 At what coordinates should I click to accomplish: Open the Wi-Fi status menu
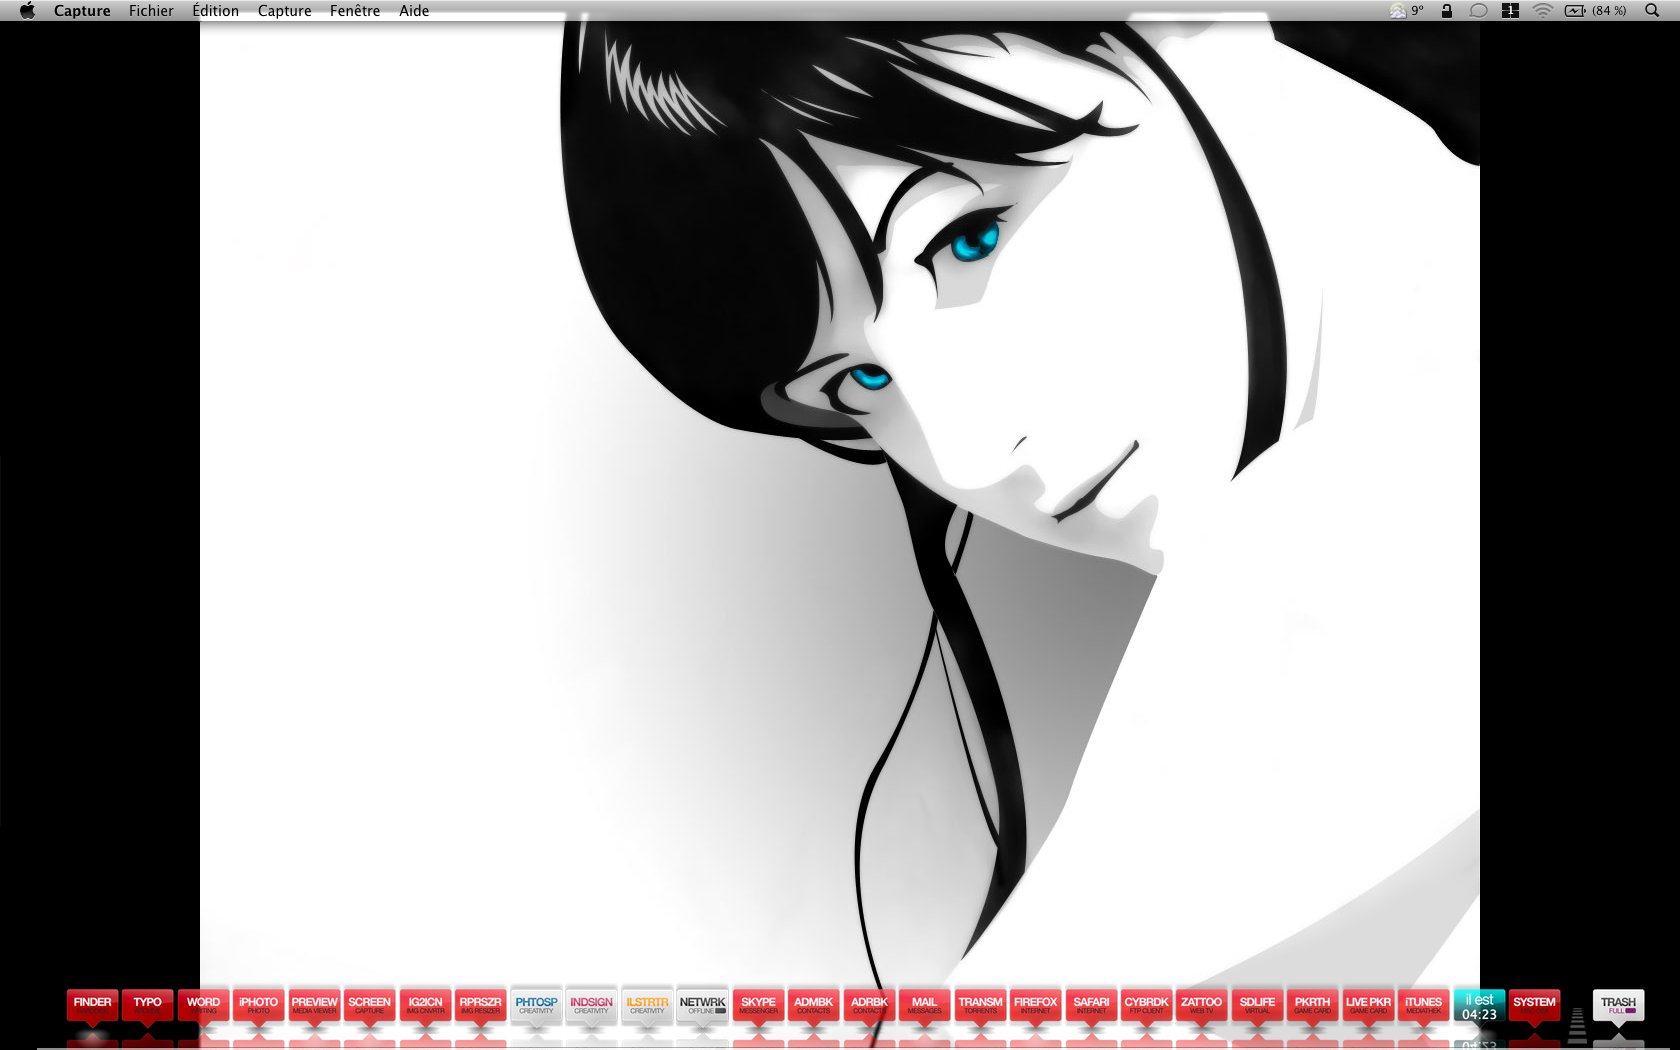click(x=1542, y=11)
